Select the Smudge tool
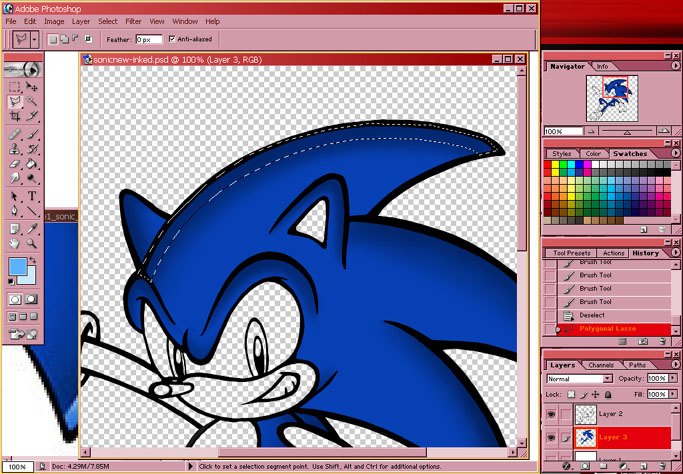The height and width of the screenshot is (474, 683). tap(15, 178)
